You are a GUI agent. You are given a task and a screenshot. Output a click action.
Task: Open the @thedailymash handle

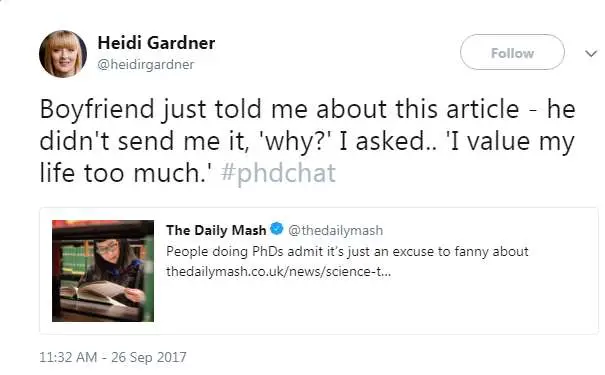(x=336, y=230)
